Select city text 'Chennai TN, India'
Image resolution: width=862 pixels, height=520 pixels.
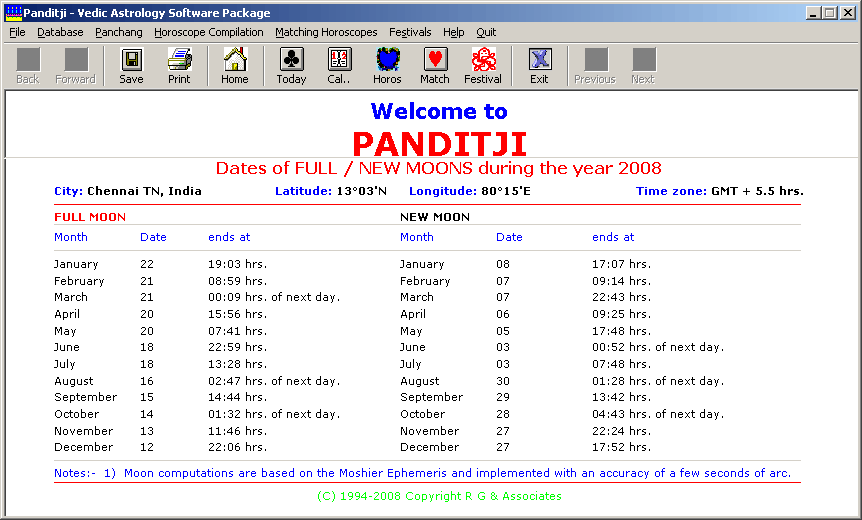pos(144,191)
